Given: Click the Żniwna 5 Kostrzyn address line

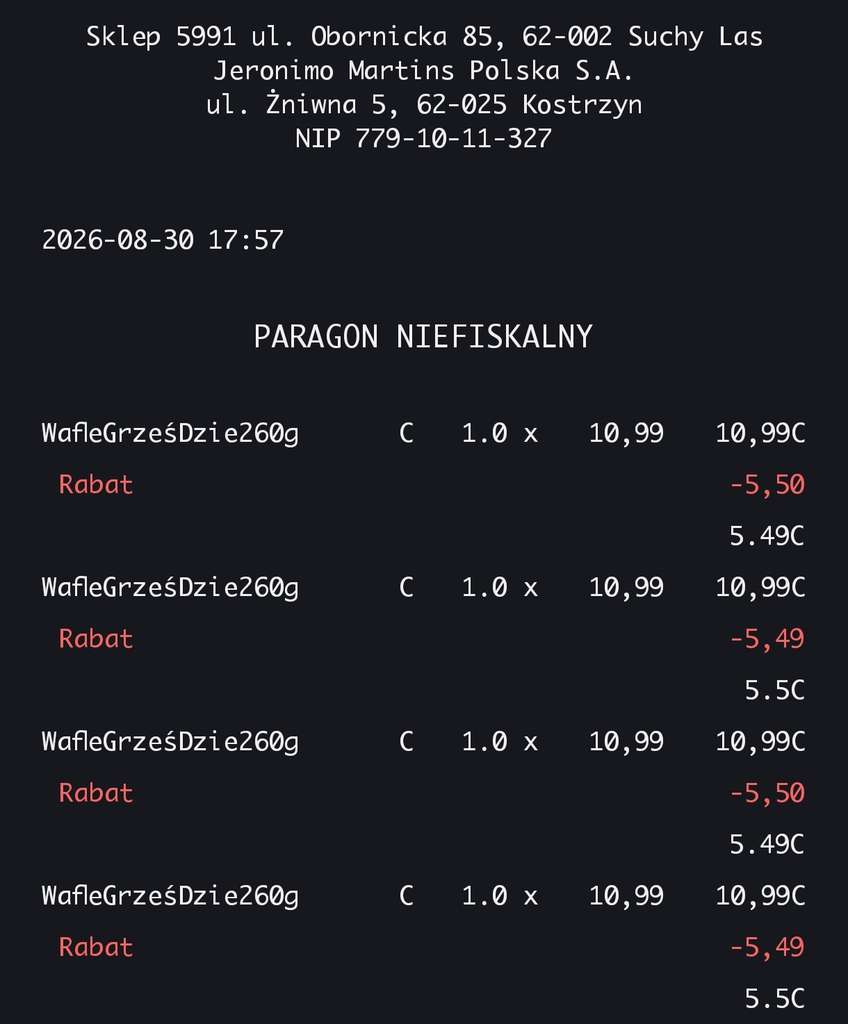Looking at the screenshot, I should click(x=424, y=104).
